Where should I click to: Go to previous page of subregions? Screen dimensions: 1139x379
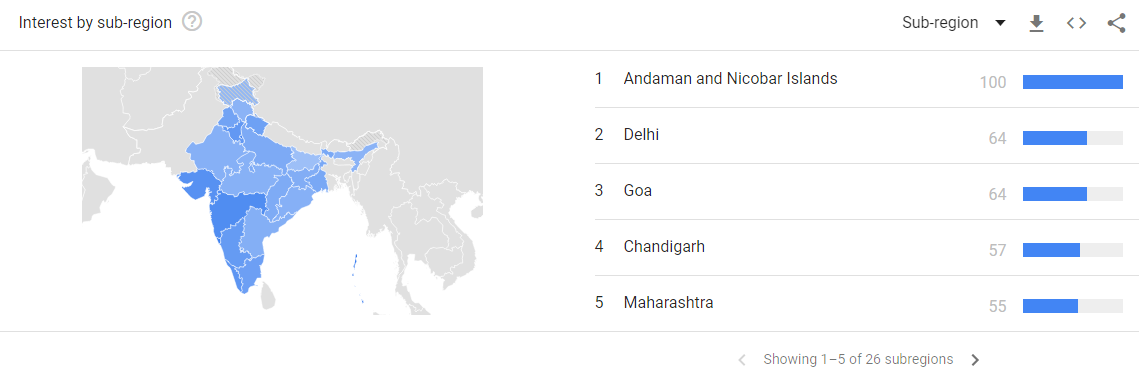coord(742,359)
